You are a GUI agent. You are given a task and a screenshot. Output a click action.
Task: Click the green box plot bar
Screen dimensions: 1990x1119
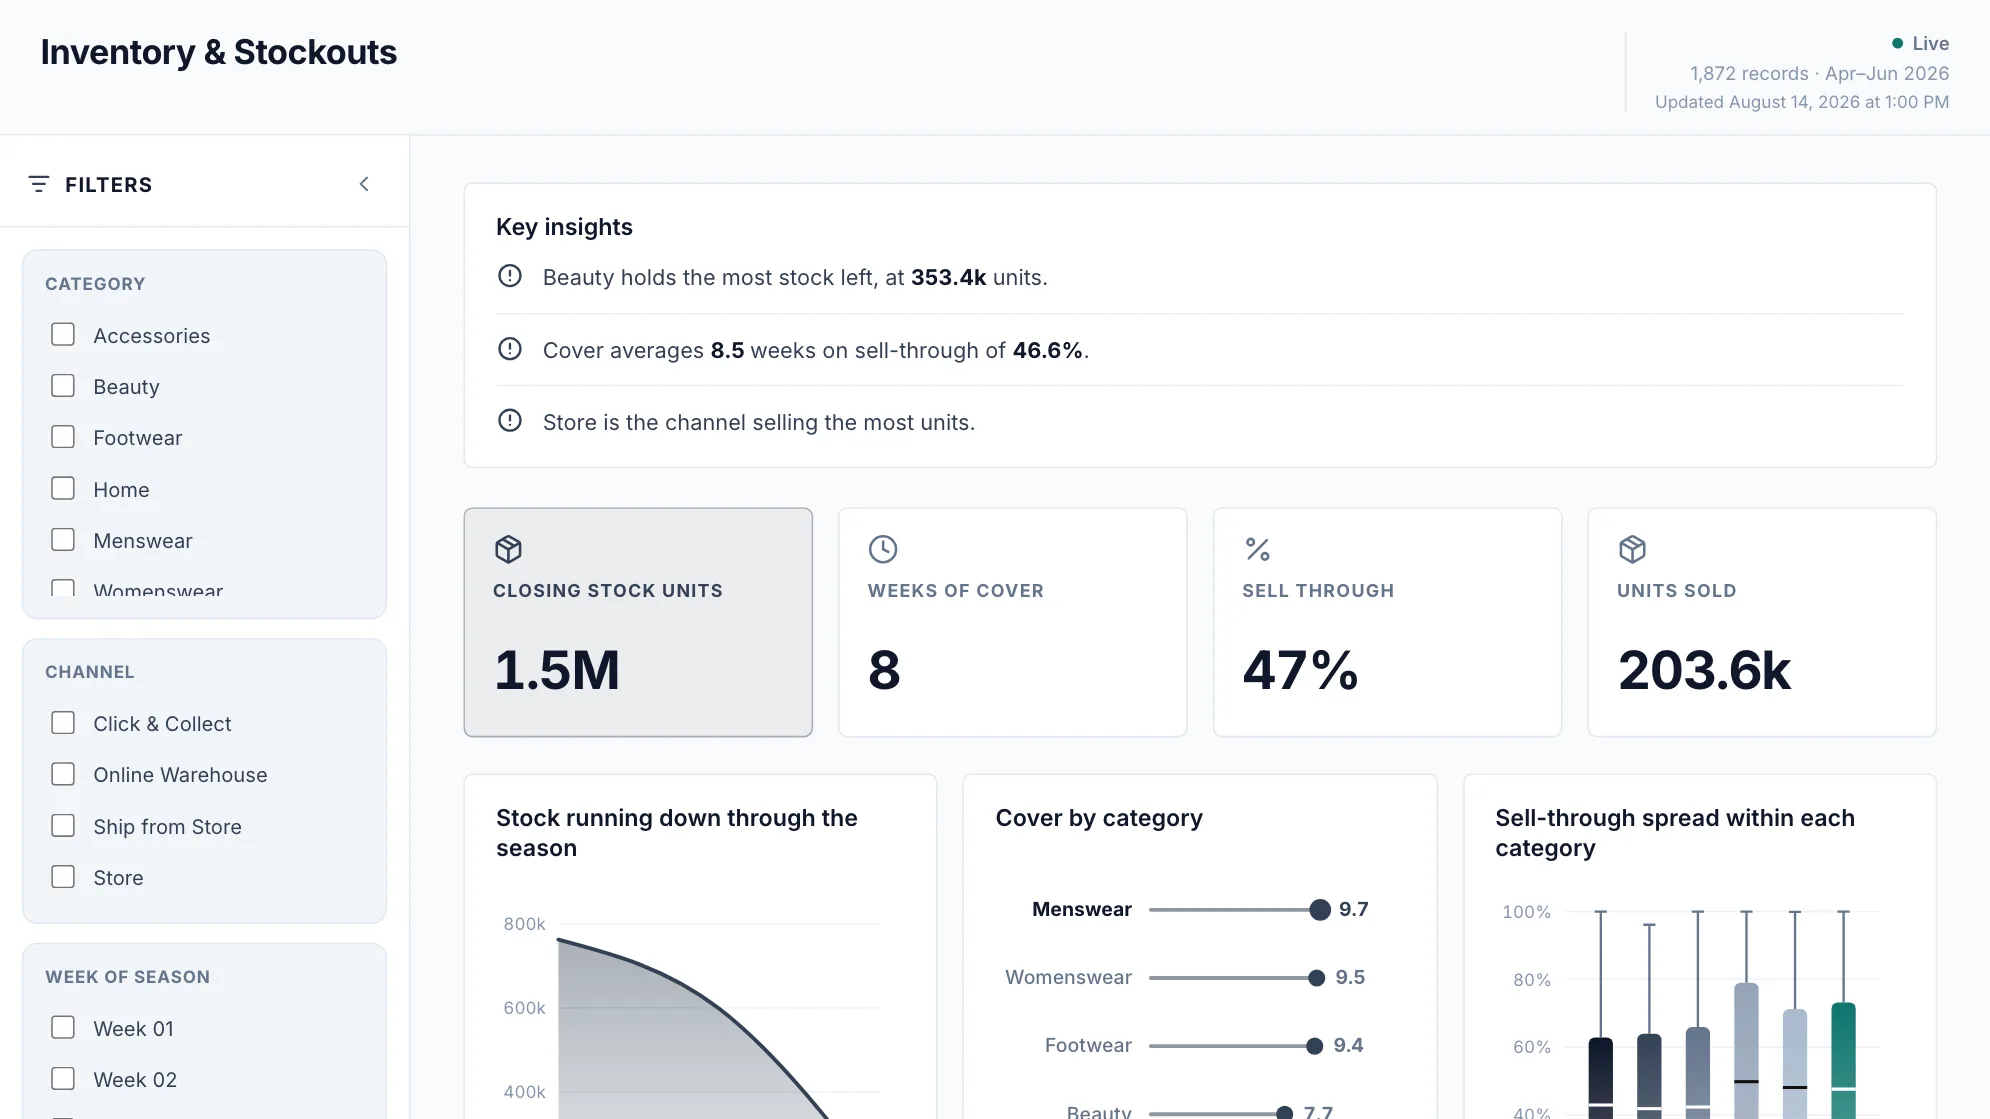tap(1843, 1060)
